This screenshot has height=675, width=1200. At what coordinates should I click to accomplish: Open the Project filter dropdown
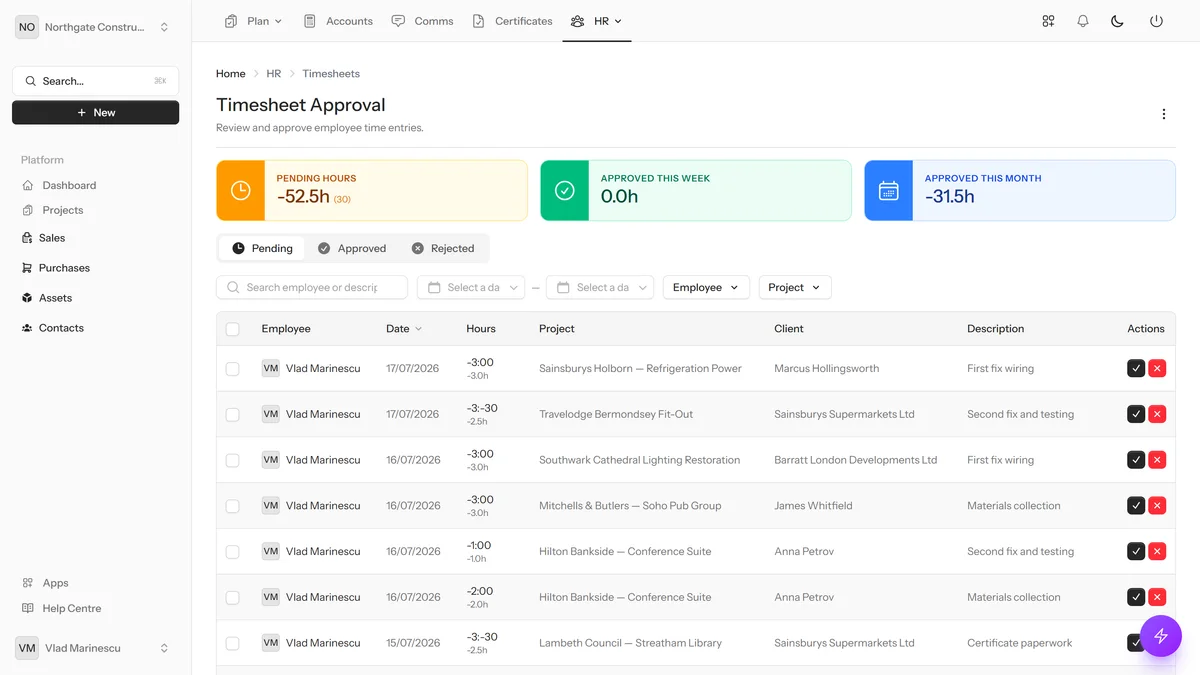(x=795, y=287)
